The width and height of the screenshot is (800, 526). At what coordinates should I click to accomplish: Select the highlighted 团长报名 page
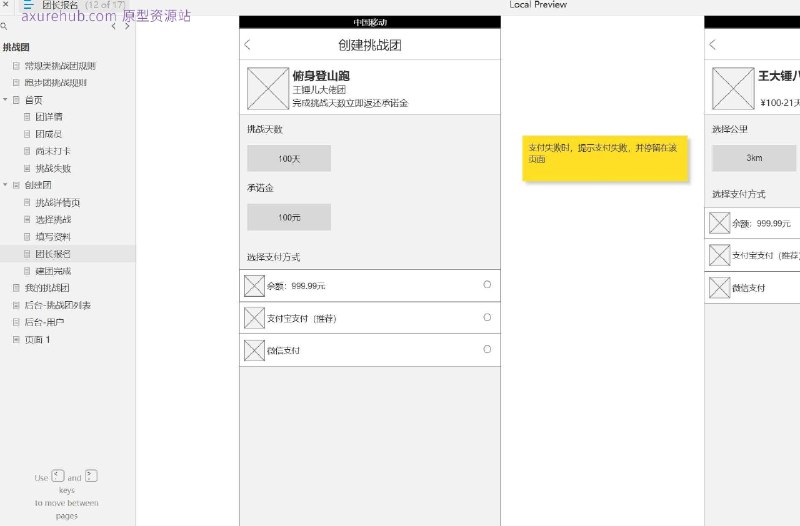point(53,254)
